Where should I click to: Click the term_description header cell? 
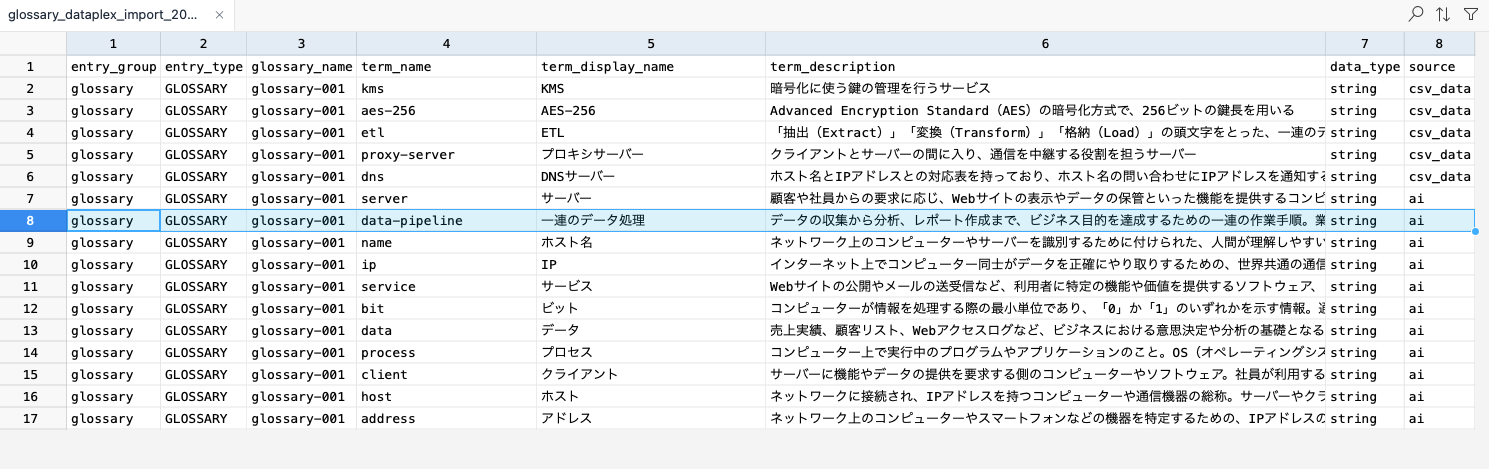coord(1045,67)
